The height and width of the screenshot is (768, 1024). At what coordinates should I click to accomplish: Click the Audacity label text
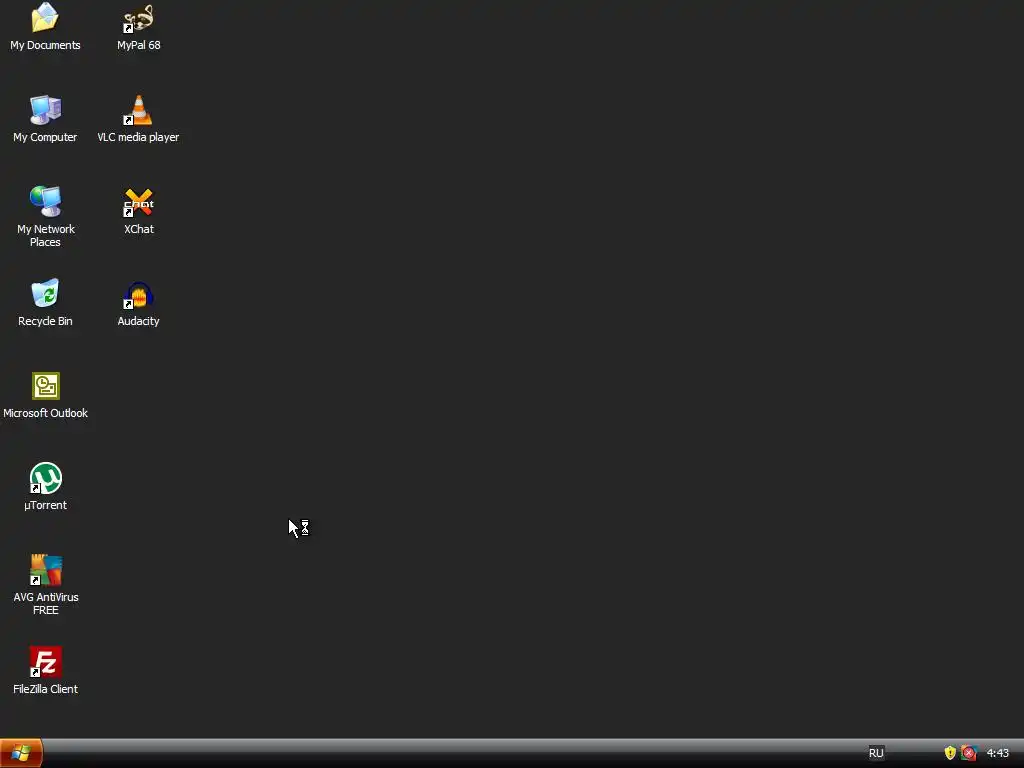point(138,321)
